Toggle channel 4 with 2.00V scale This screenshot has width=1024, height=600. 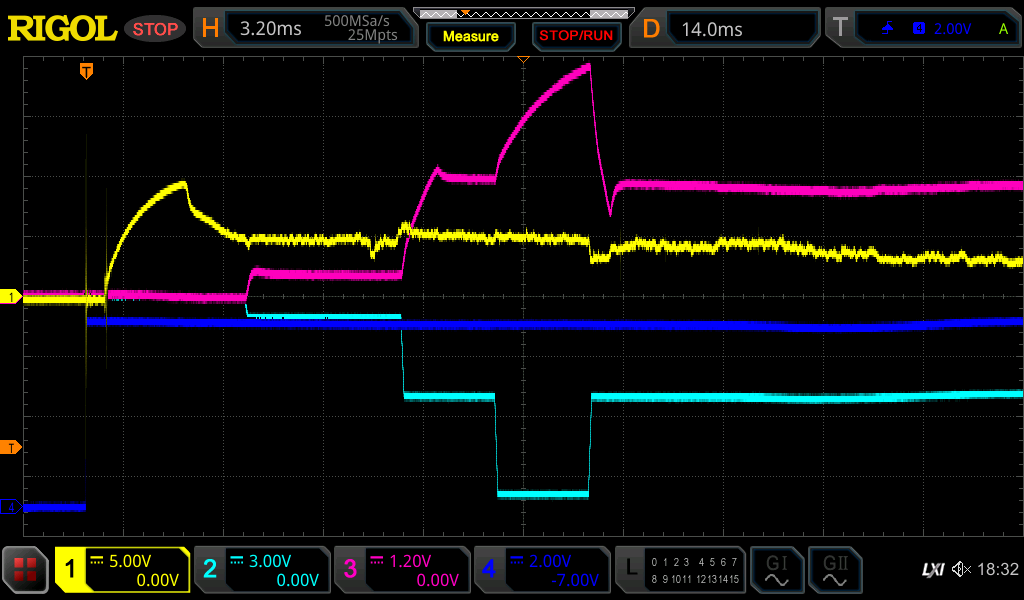[541, 570]
